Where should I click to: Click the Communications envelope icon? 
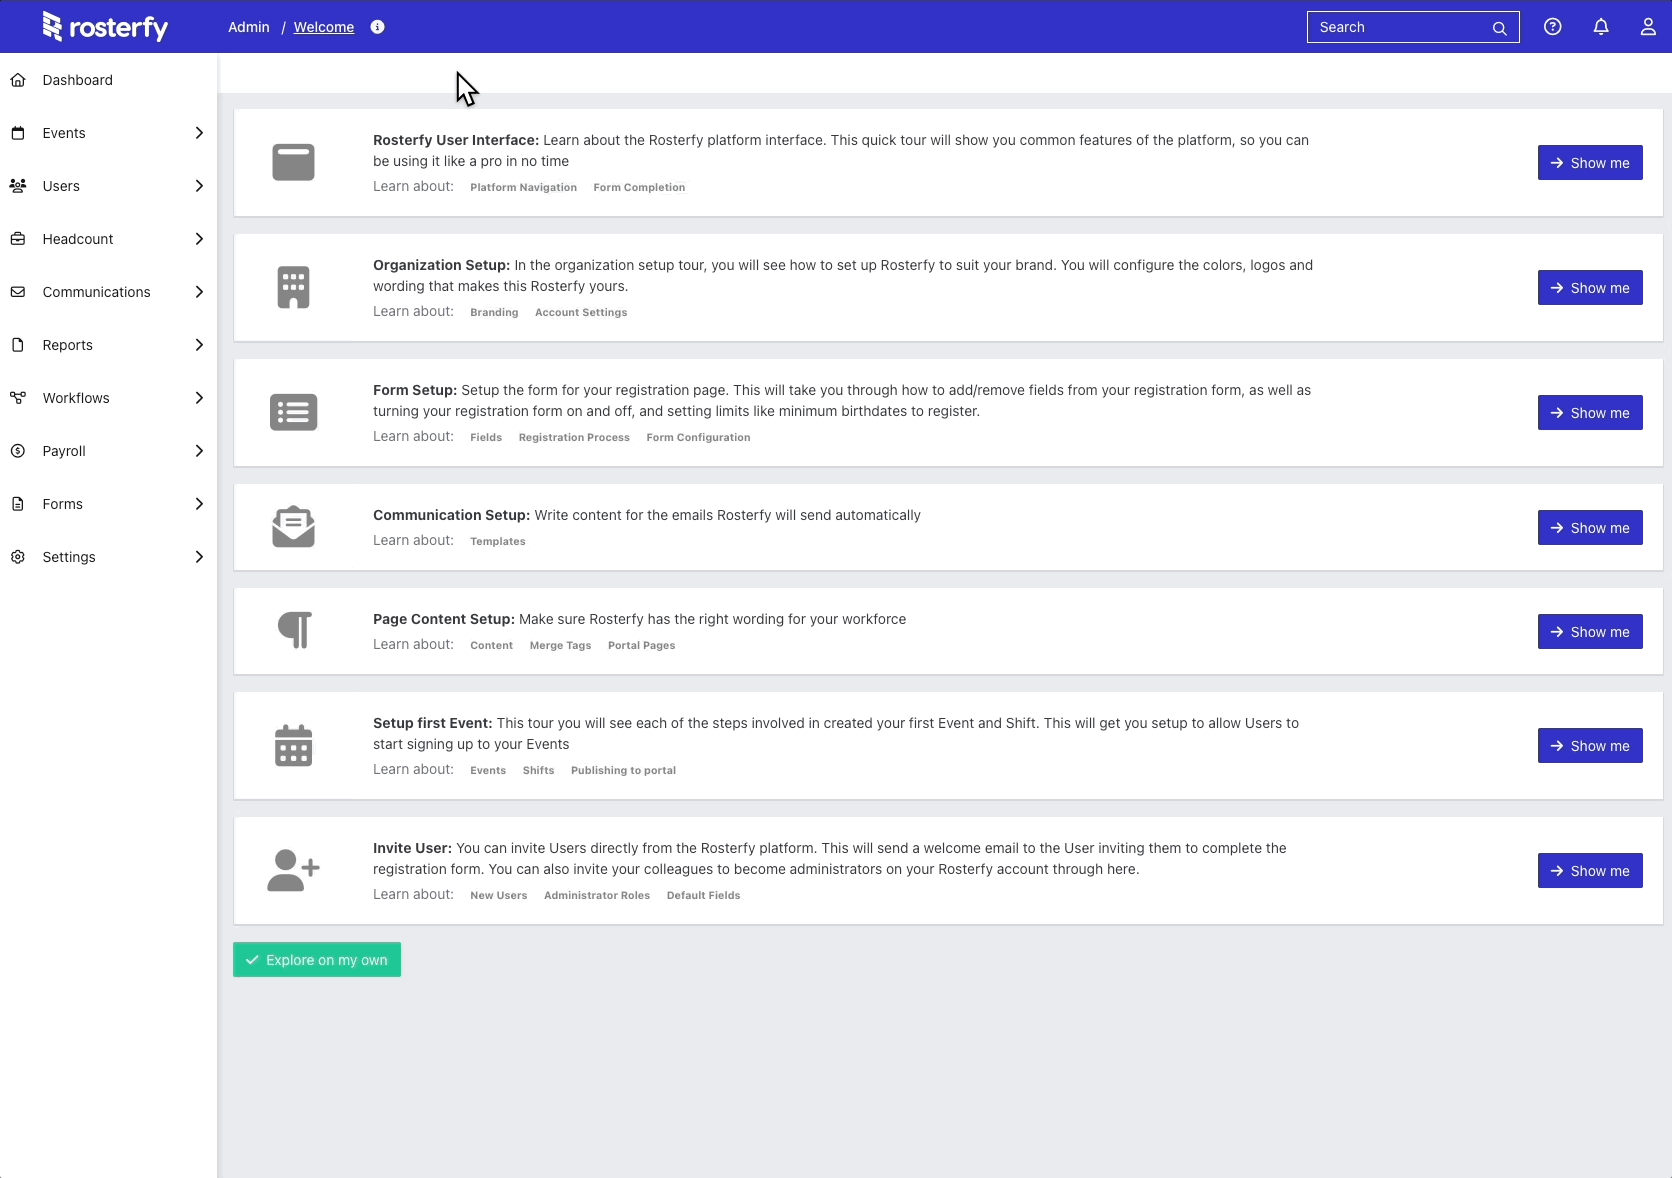[x=18, y=292]
